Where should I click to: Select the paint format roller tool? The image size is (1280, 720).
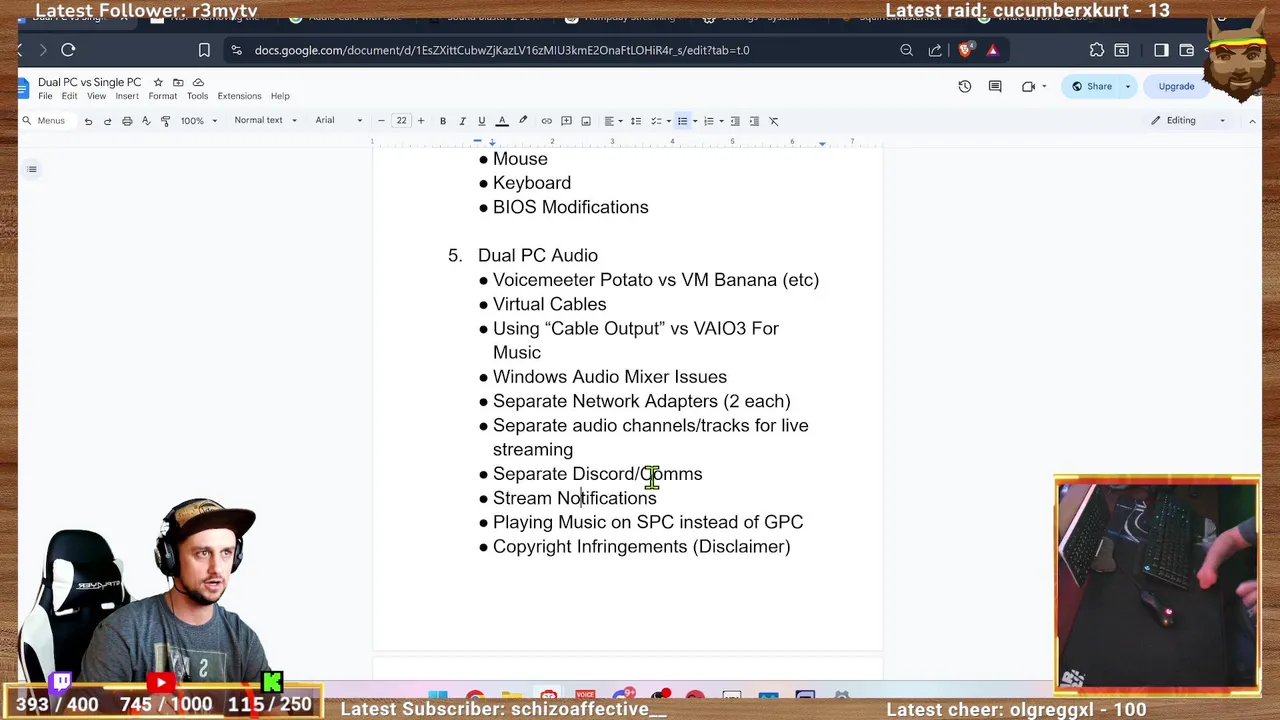tap(165, 121)
